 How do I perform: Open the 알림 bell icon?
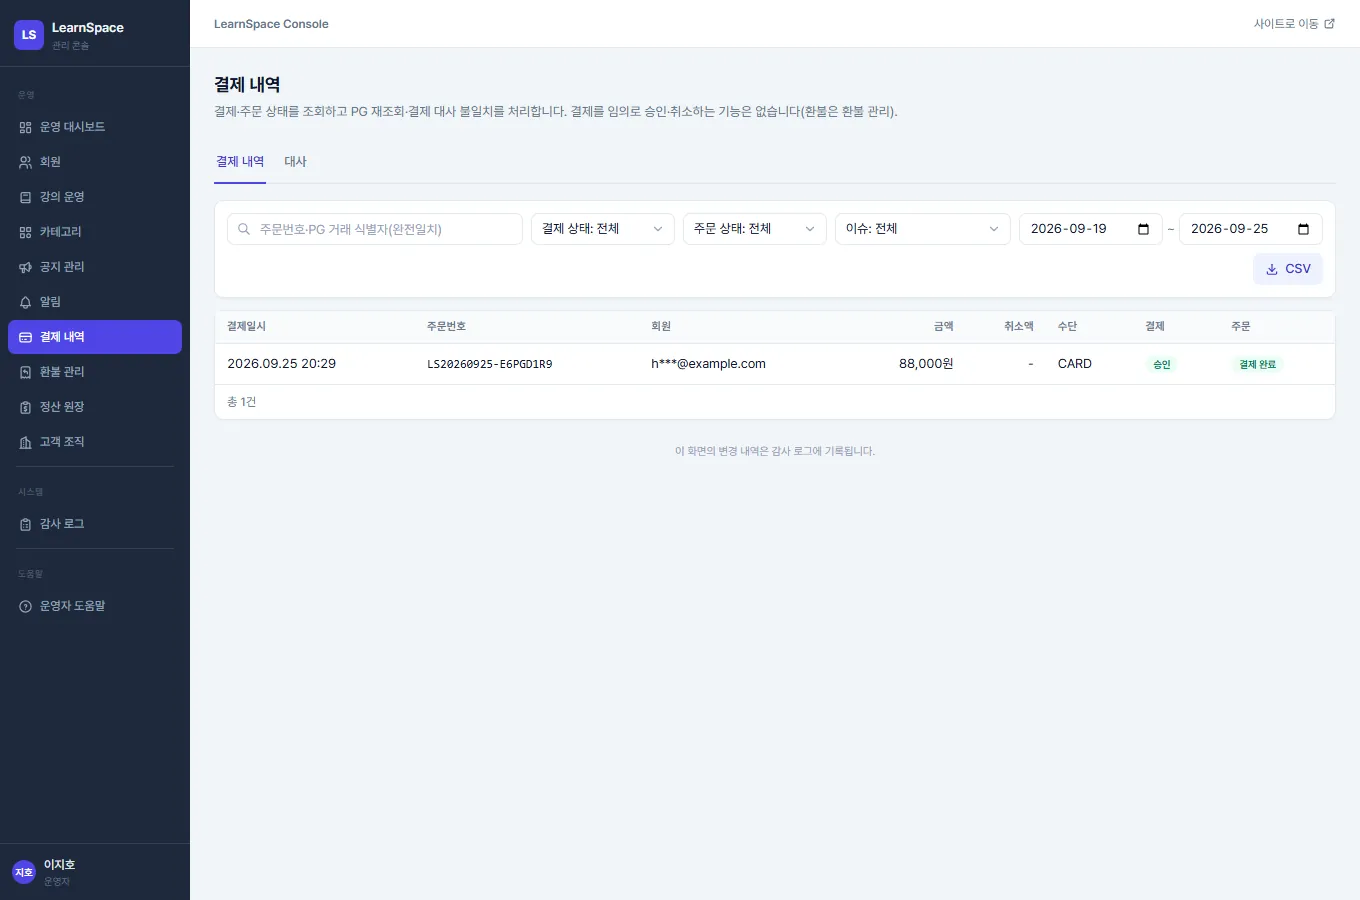(26, 302)
